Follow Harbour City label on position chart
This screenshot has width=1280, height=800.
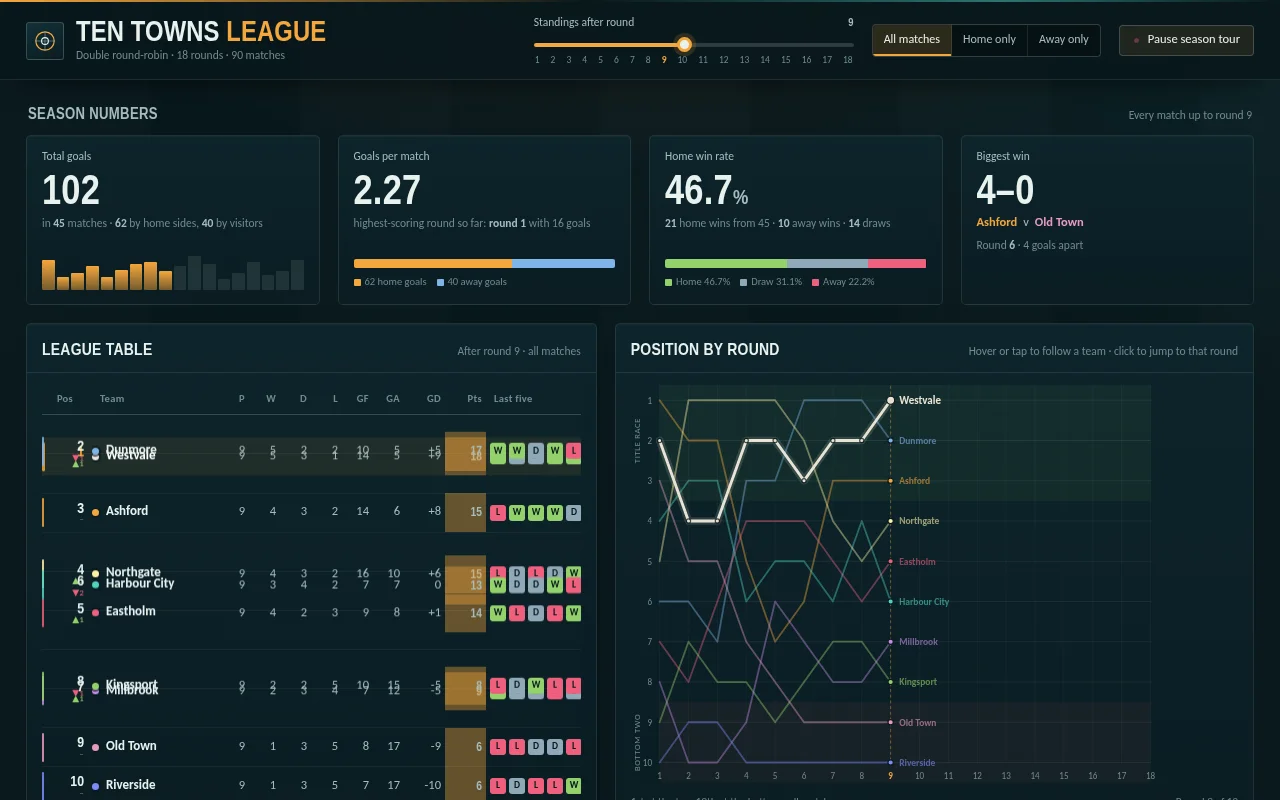point(924,602)
